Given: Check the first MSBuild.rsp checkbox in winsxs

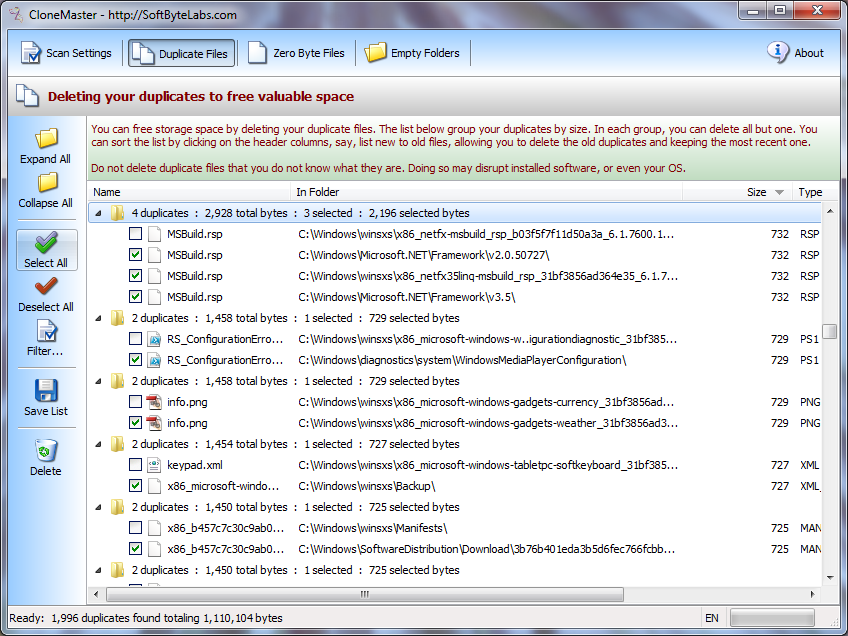Looking at the screenshot, I should [x=136, y=234].
